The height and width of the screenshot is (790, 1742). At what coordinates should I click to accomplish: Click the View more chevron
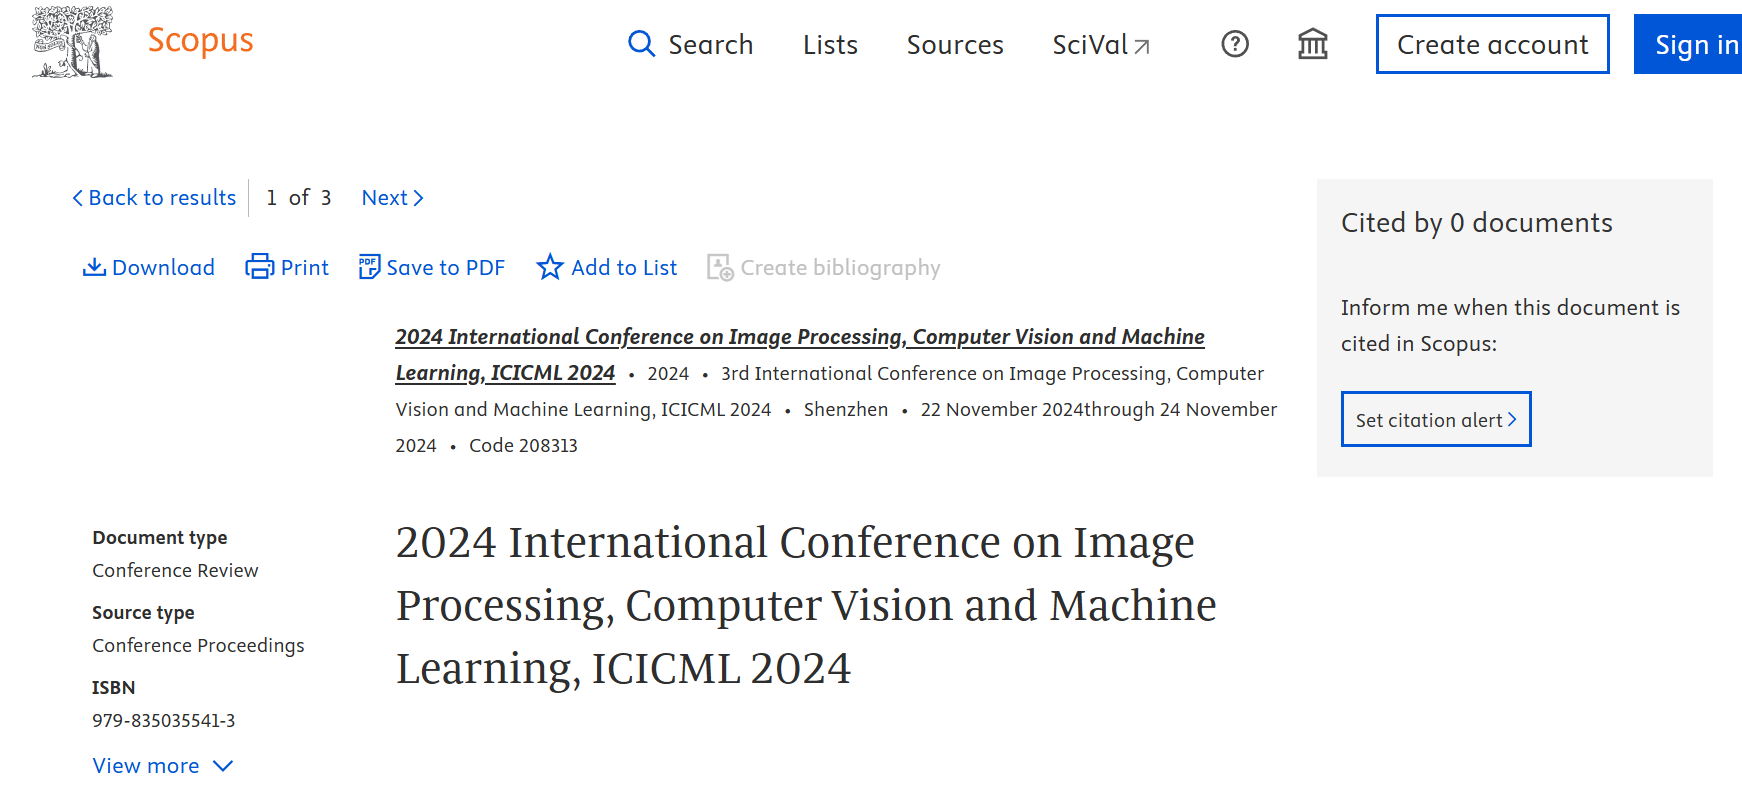(223, 766)
